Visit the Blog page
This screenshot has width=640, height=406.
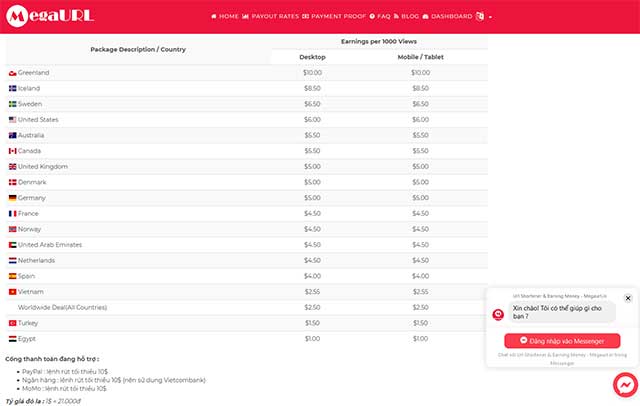pyautogui.click(x=406, y=17)
